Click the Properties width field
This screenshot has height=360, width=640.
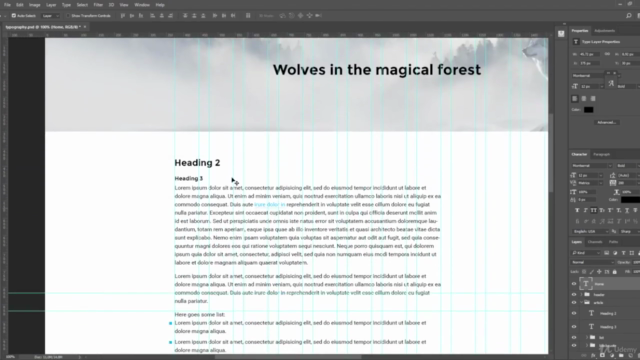[589, 54]
